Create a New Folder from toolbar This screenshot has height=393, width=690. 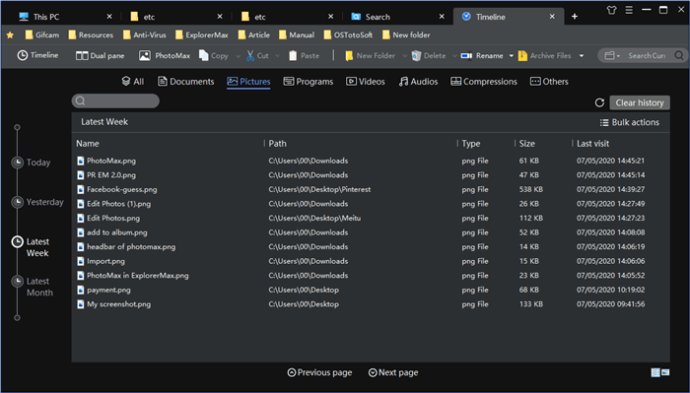click(370, 55)
